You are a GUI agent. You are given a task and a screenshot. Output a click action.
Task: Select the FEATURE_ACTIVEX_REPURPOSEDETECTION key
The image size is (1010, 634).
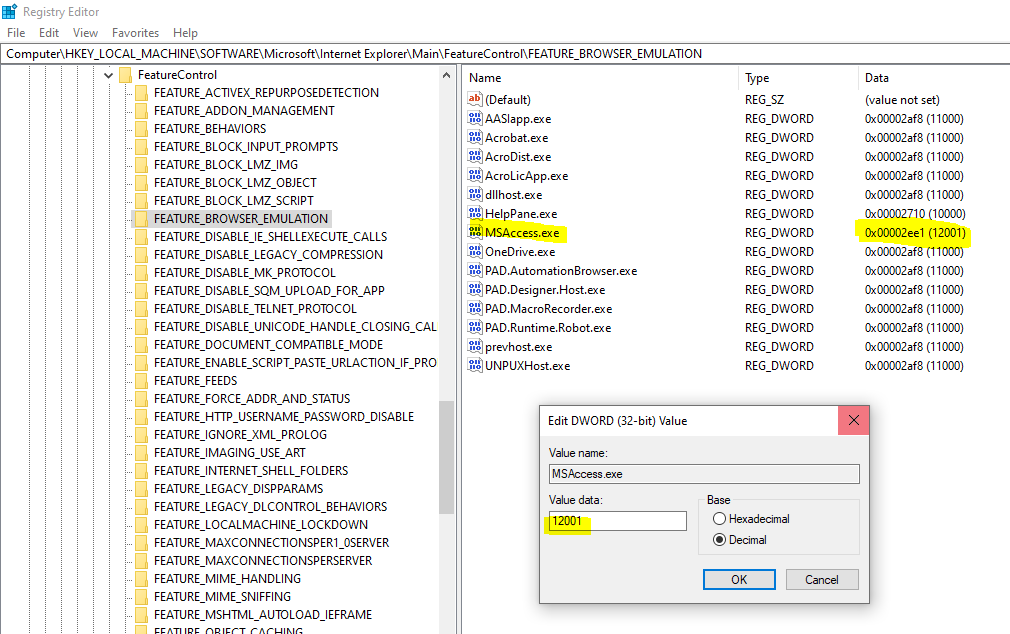click(266, 93)
